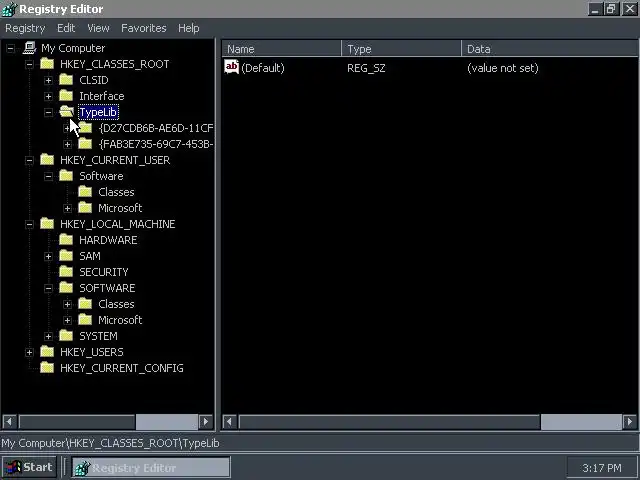Open the Help menu
Viewport: 640px width, 480px height.
(x=189, y=28)
